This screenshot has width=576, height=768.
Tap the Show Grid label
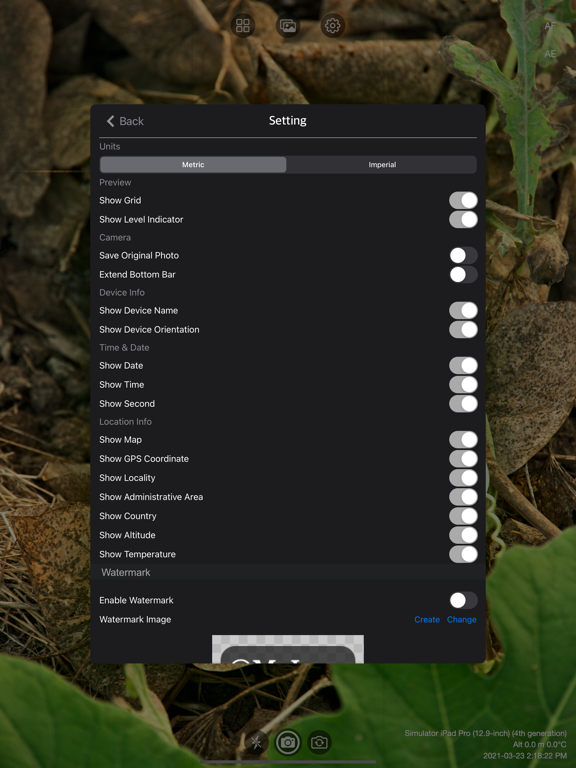tap(120, 200)
